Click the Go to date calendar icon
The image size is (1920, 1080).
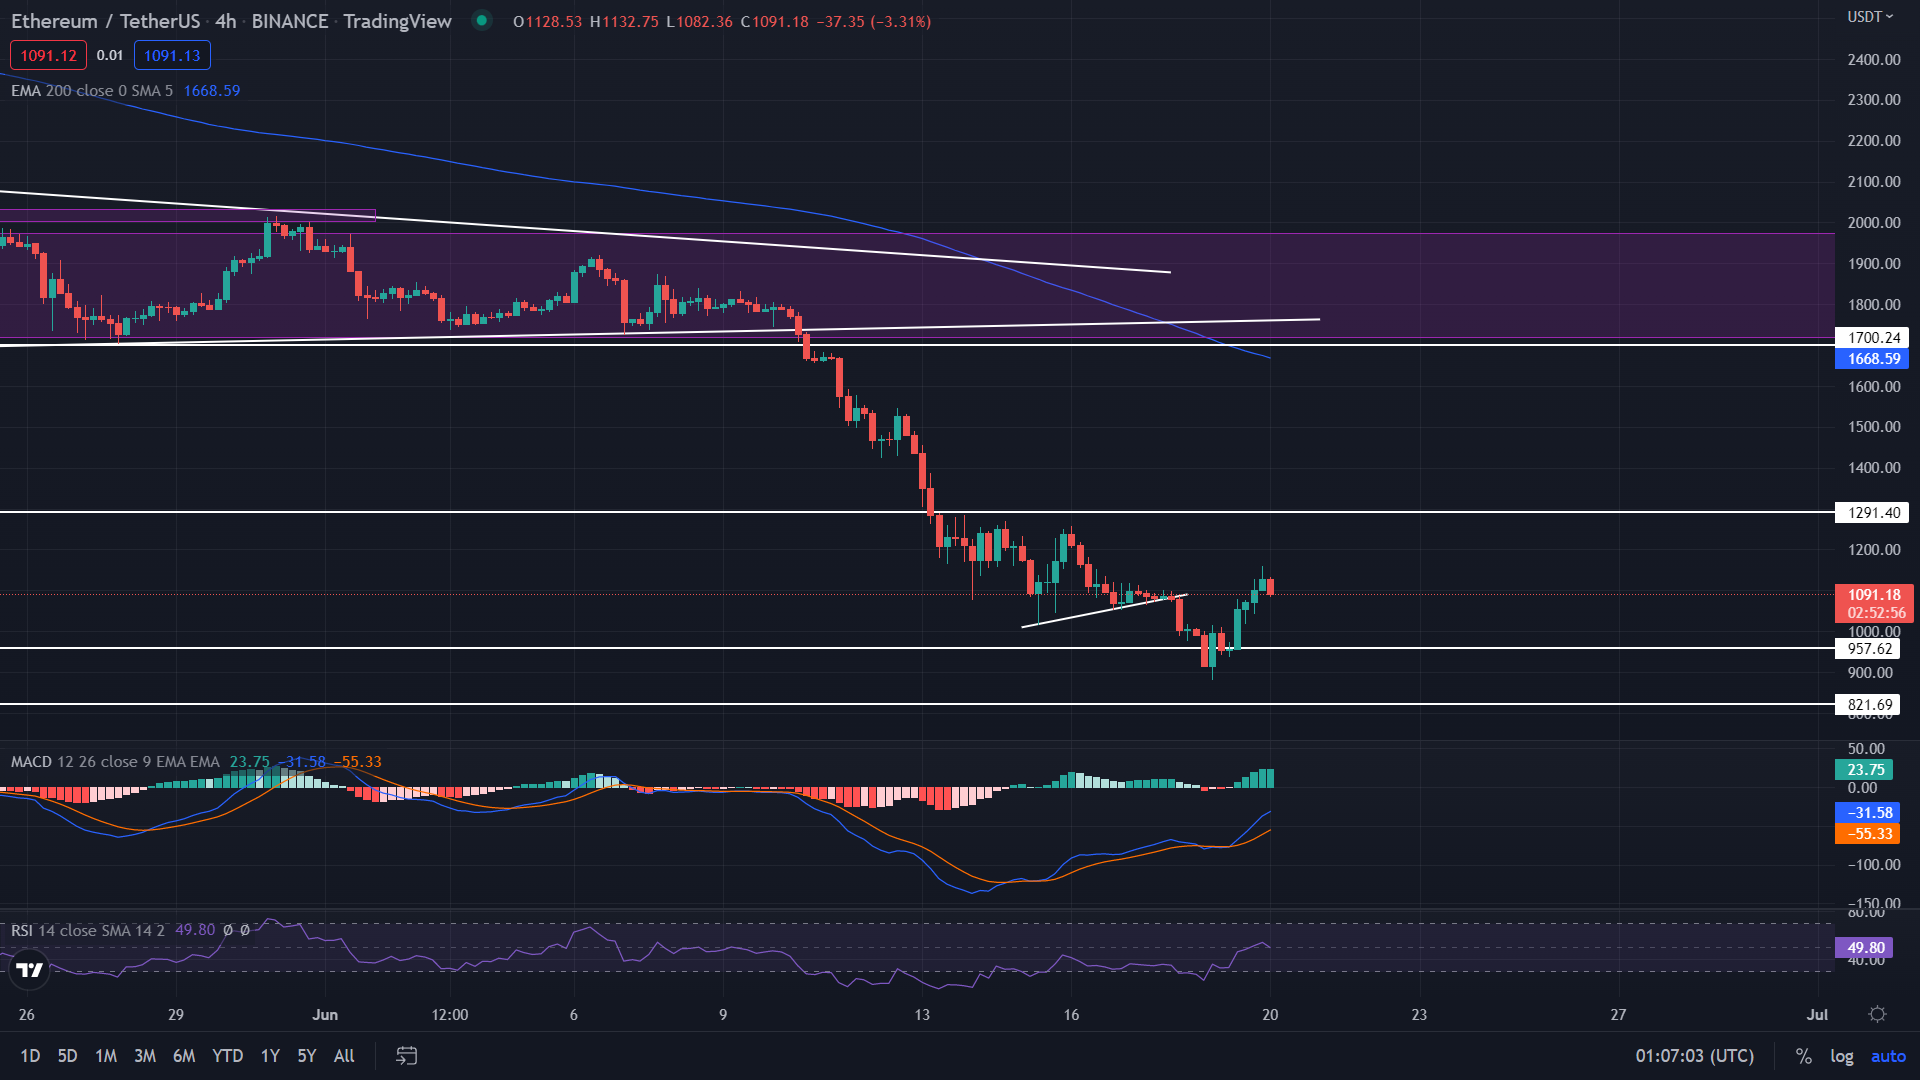coord(406,1055)
